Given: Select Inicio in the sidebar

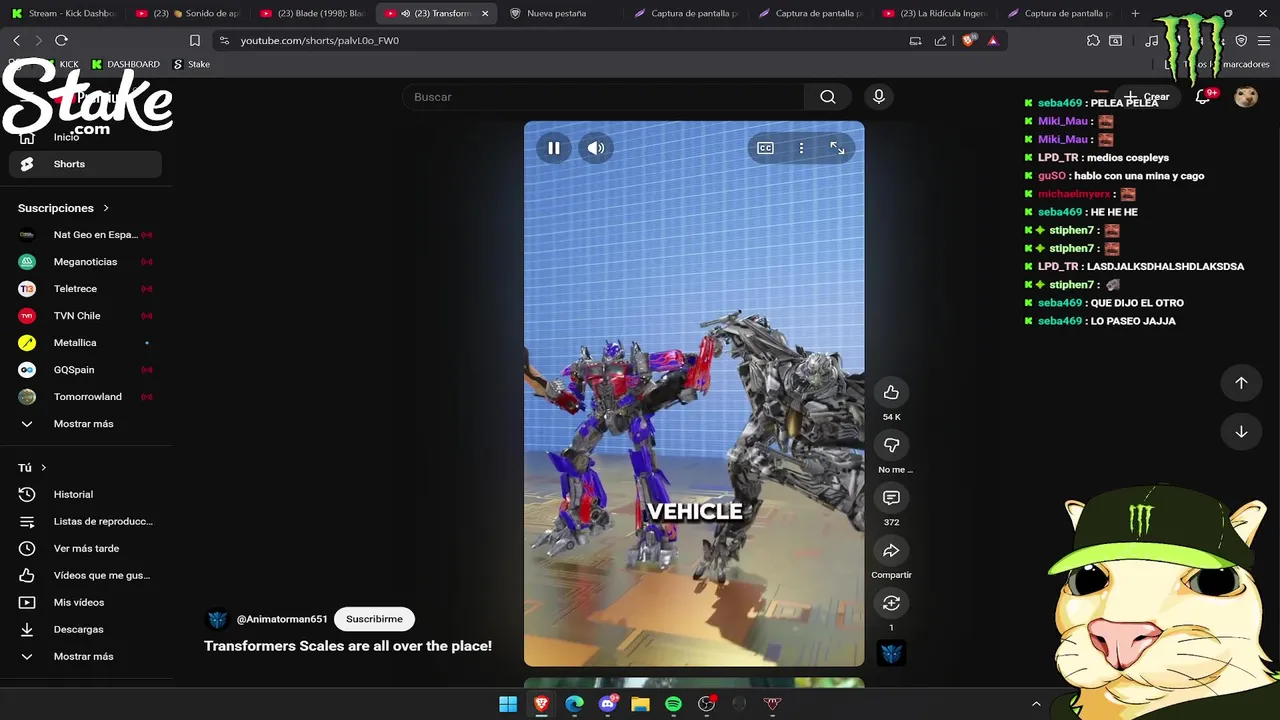Looking at the screenshot, I should click(x=85, y=137).
